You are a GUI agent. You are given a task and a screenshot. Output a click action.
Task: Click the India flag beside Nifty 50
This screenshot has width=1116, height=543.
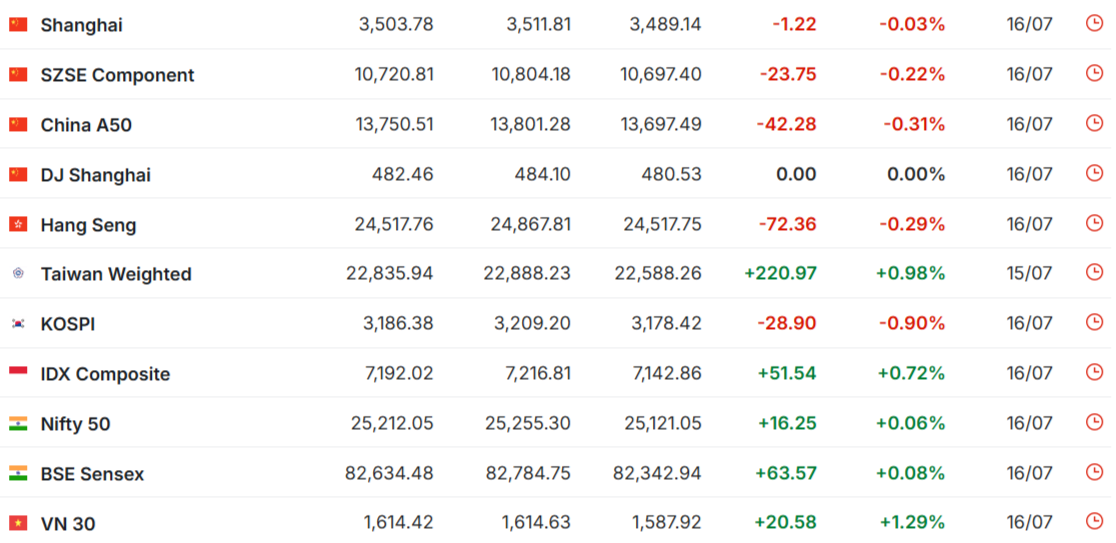pyautogui.click(x=18, y=423)
